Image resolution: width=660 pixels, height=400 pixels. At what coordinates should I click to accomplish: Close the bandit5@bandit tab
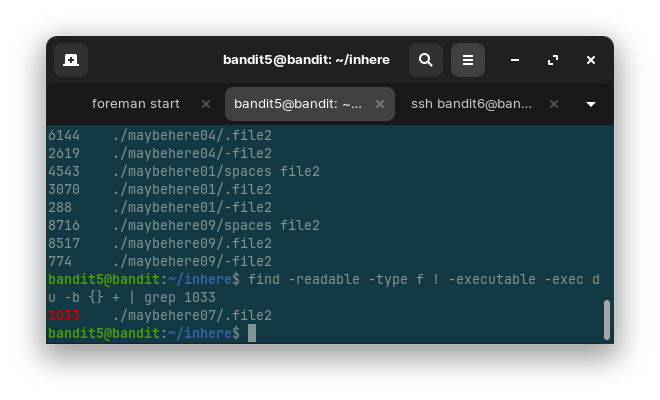click(x=380, y=104)
